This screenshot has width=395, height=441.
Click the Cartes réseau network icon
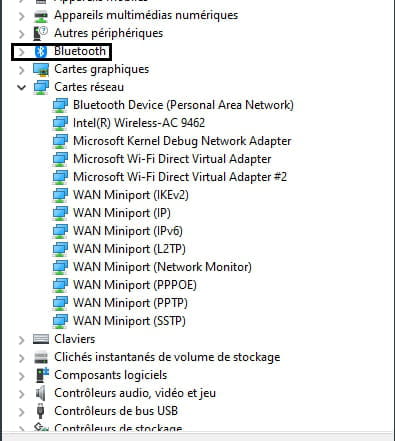coord(41,87)
